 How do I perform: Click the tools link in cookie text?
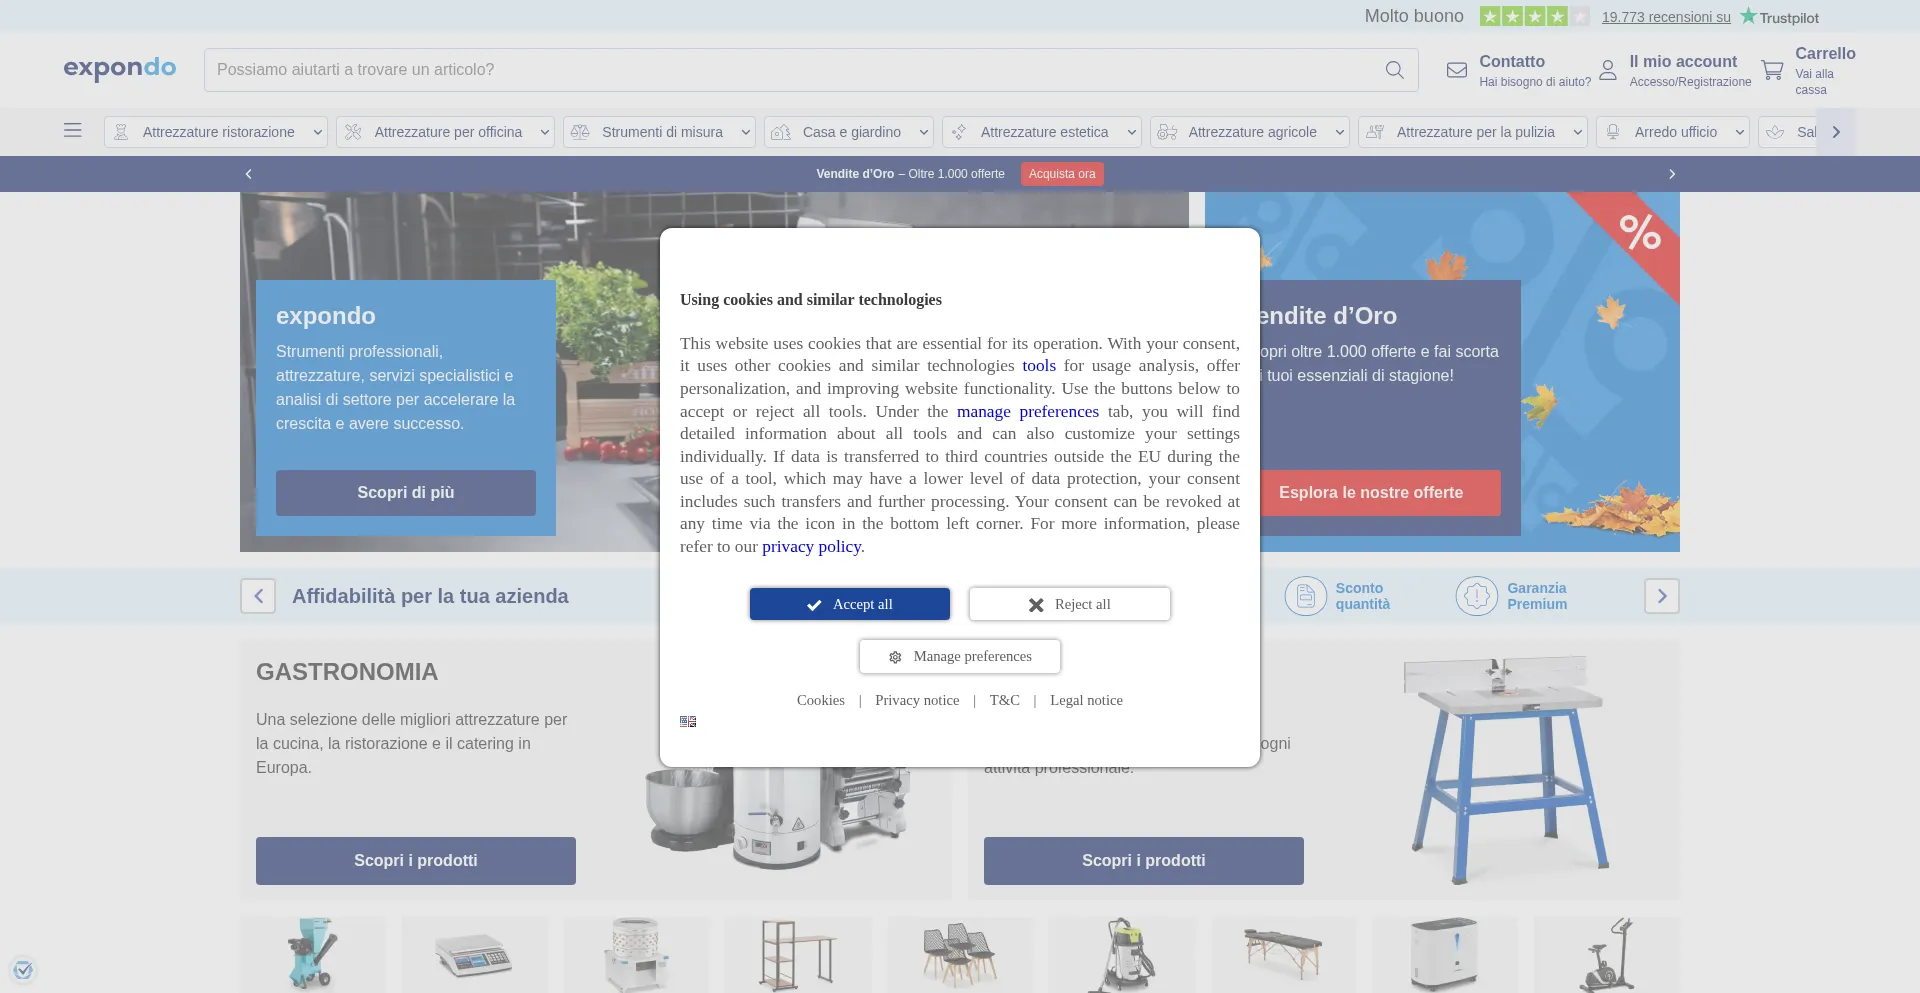(1039, 366)
